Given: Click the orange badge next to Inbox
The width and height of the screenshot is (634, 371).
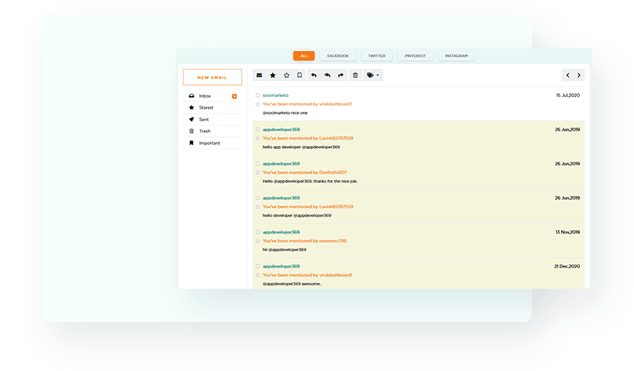Looking at the screenshot, I should tap(235, 96).
